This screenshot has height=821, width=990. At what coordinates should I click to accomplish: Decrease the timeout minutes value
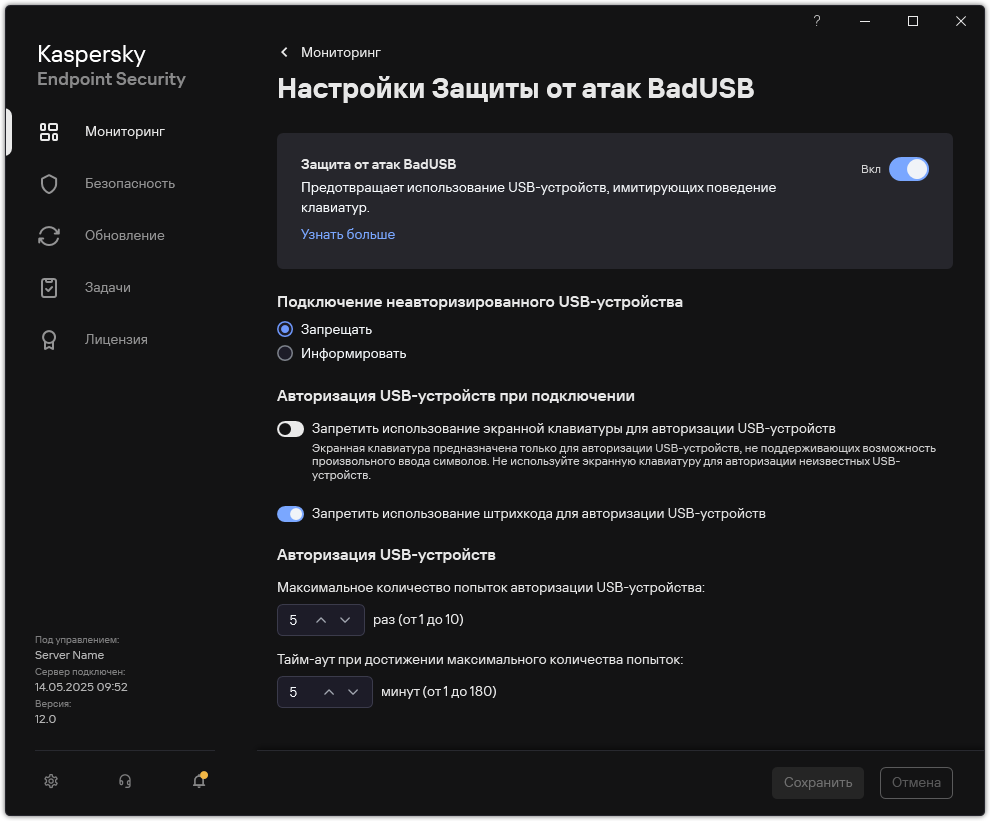pyautogui.click(x=352, y=691)
